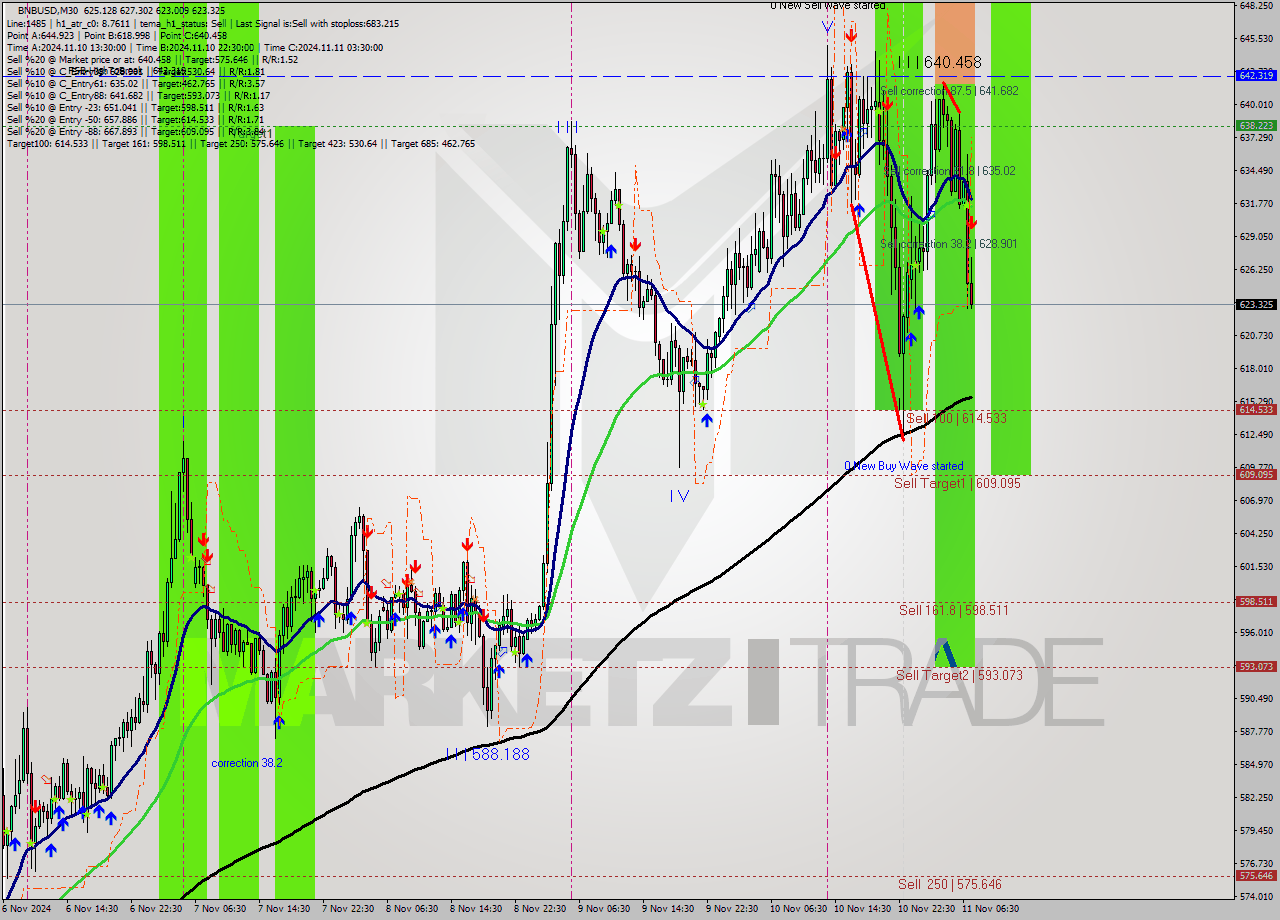Image resolution: width=1280 pixels, height=920 pixels.
Task: Click the 'Sell Target2 | 593.073' label
Action: [959, 675]
